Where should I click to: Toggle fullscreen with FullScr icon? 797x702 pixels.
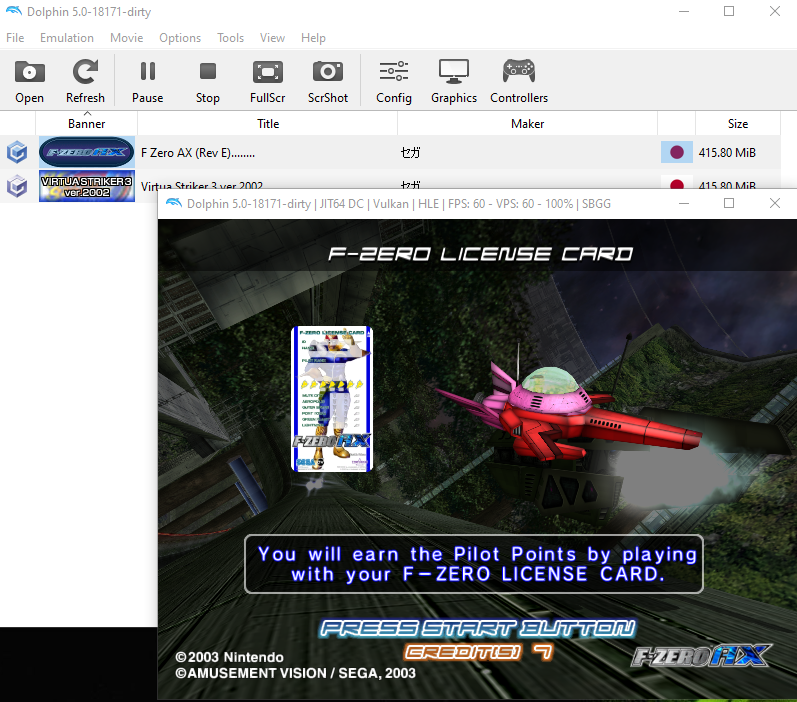point(267,81)
